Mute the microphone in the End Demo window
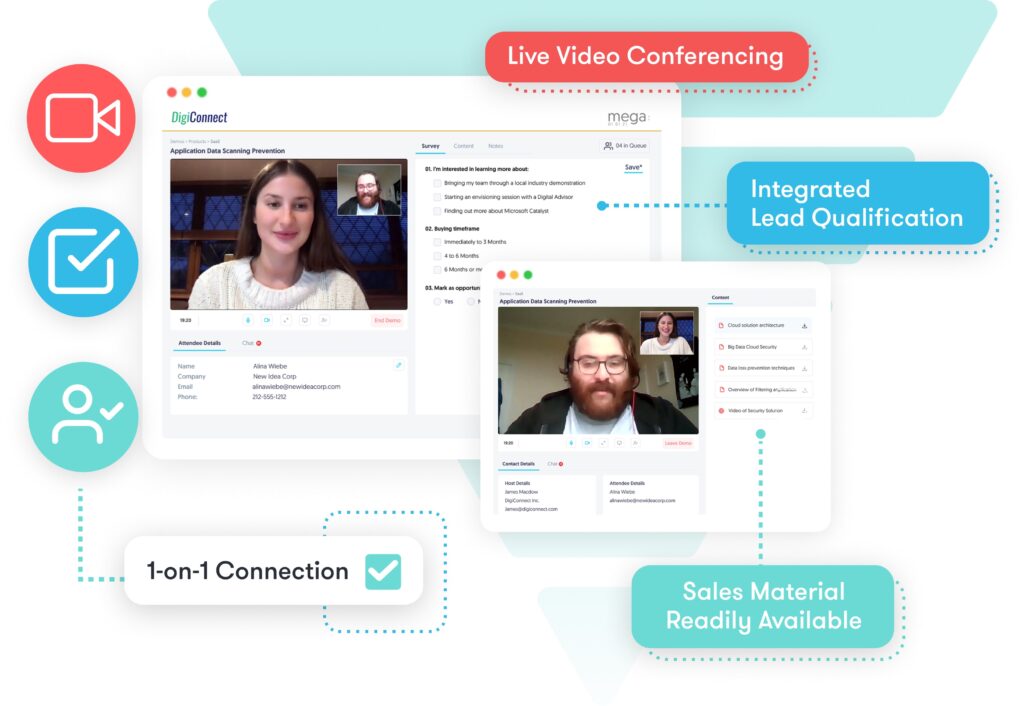 coord(249,320)
